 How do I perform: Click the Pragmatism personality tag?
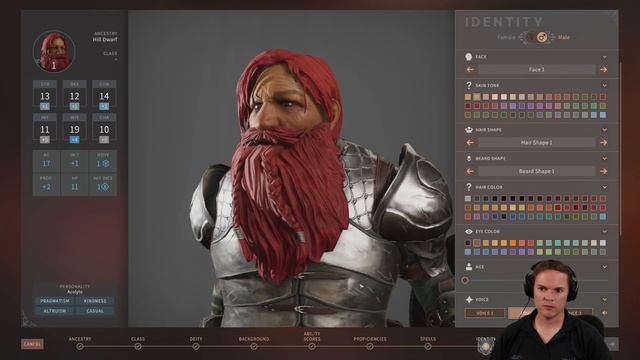[x=55, y=301]
